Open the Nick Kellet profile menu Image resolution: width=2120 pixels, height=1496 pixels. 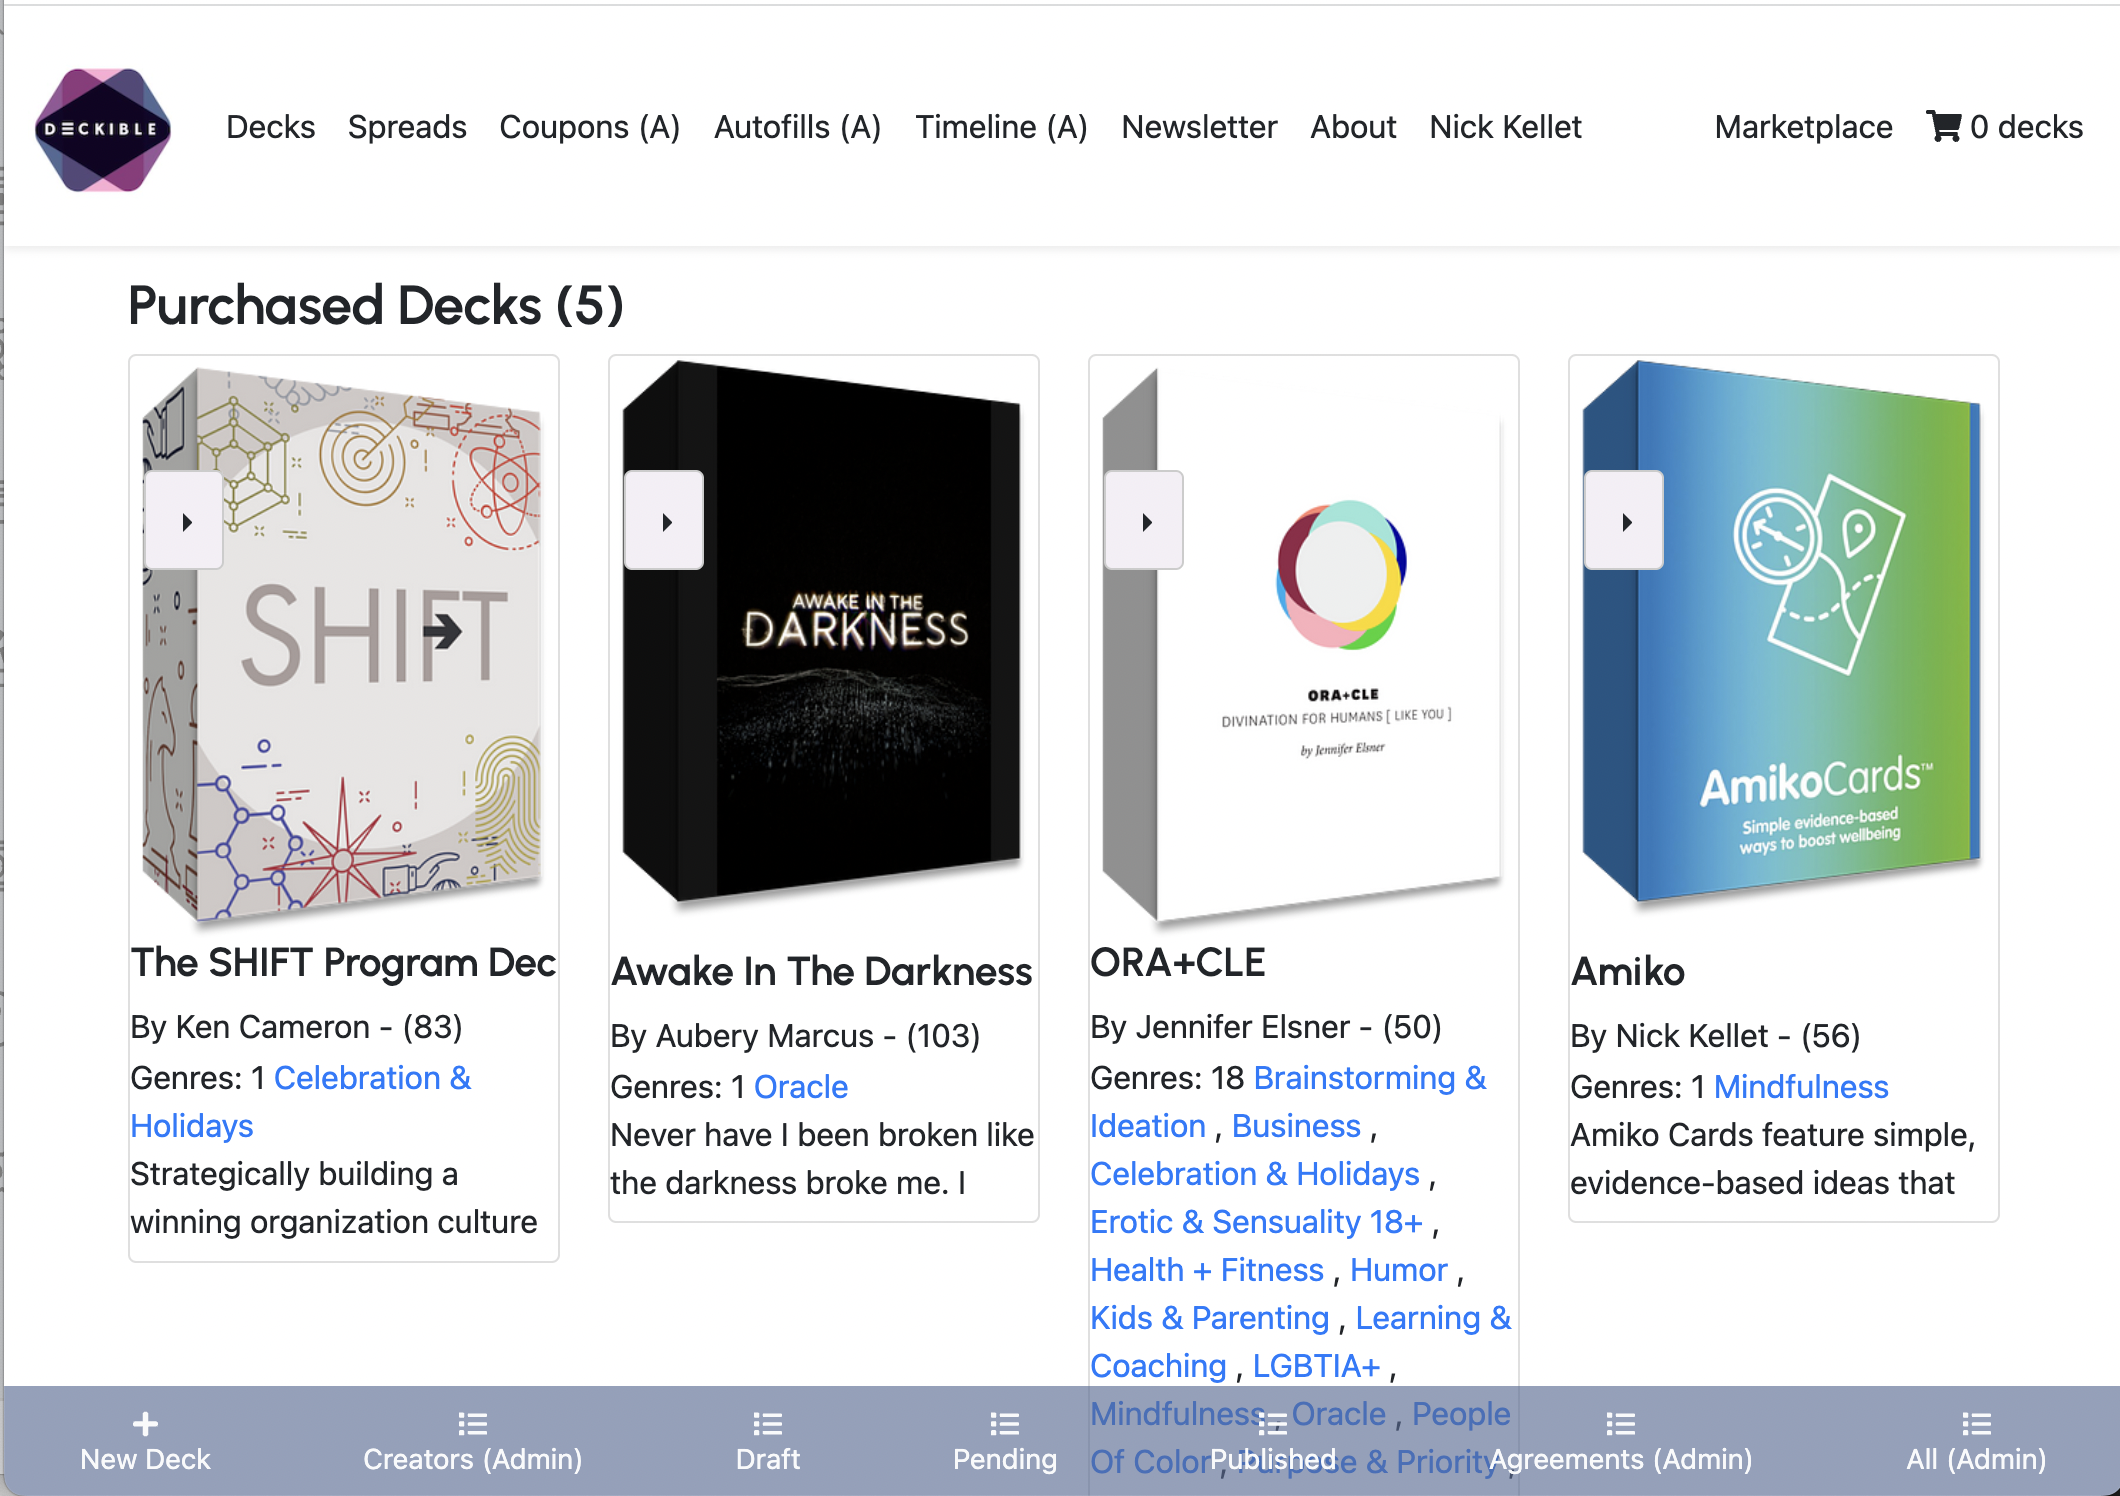1505,127
